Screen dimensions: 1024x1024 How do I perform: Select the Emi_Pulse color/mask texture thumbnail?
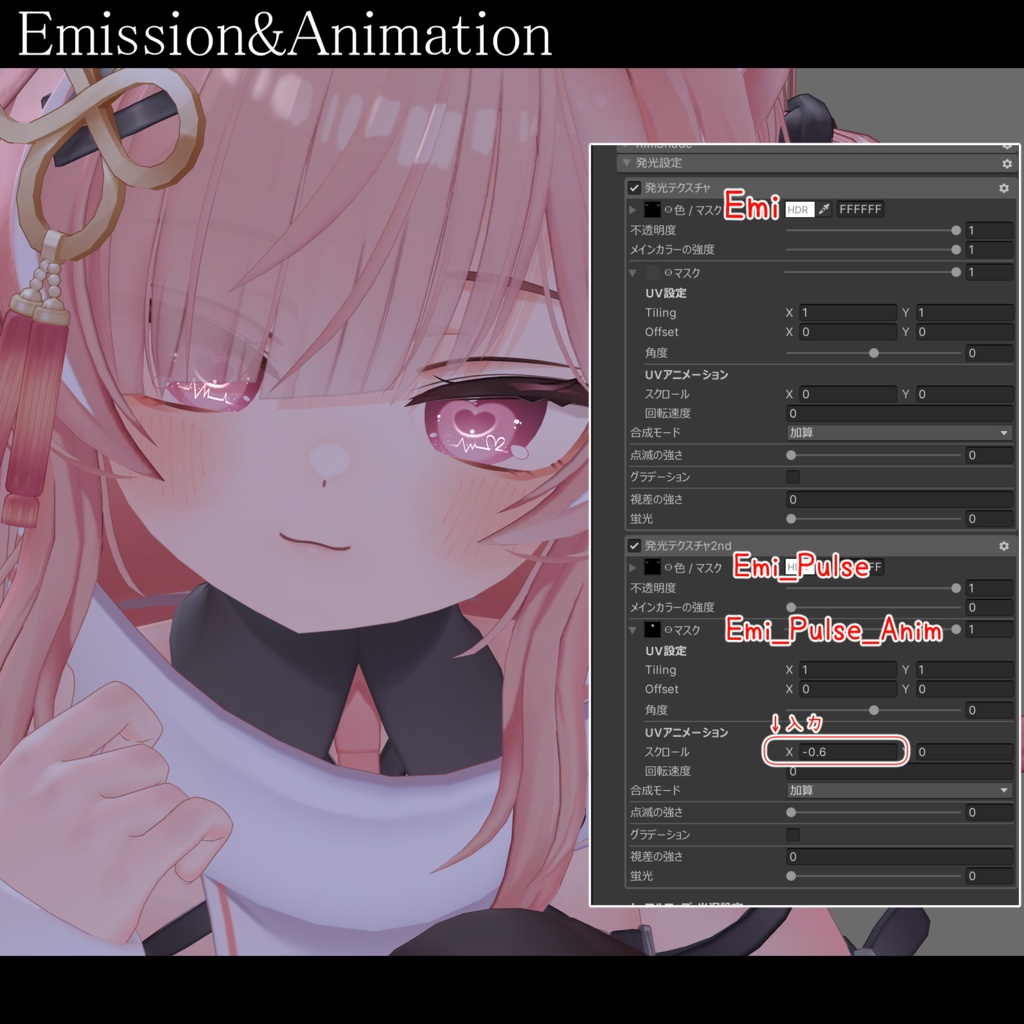[651, 567]
